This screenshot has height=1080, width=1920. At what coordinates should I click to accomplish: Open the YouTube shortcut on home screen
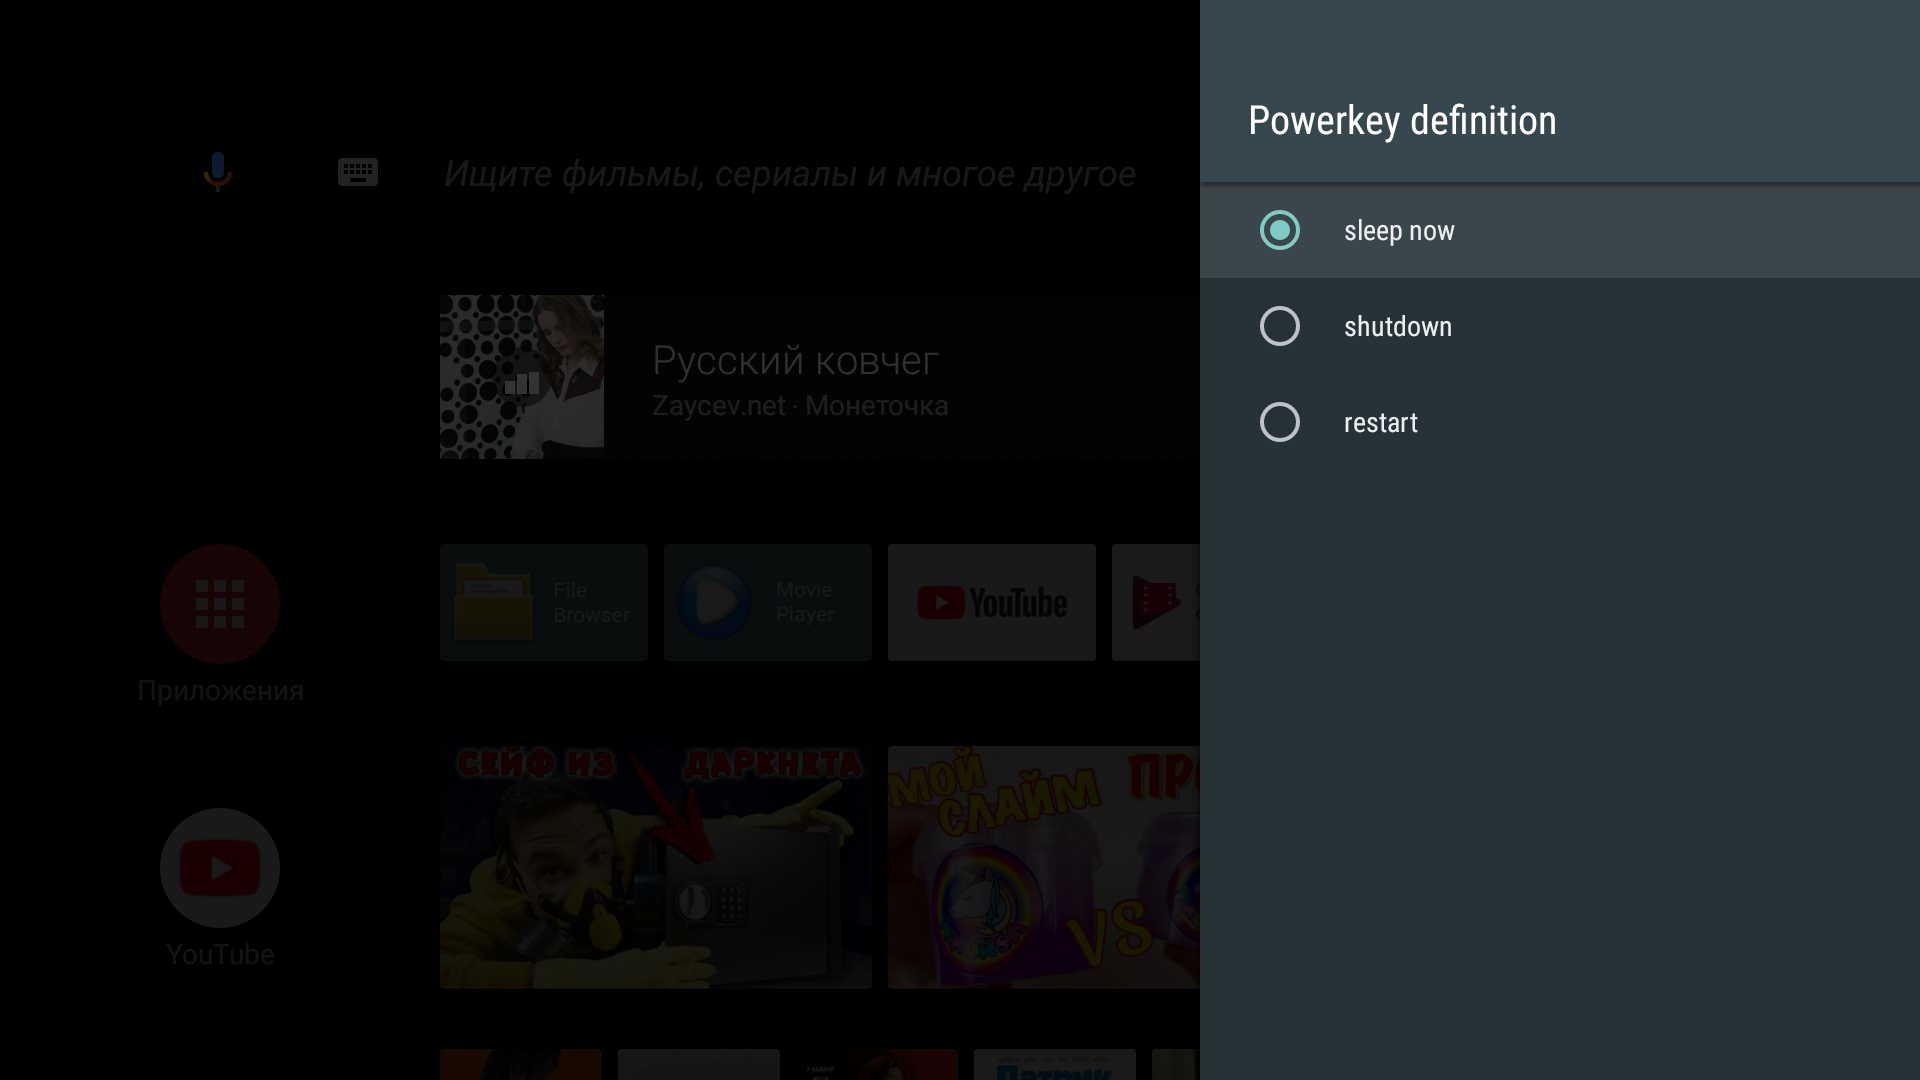[x=219, y=866]
